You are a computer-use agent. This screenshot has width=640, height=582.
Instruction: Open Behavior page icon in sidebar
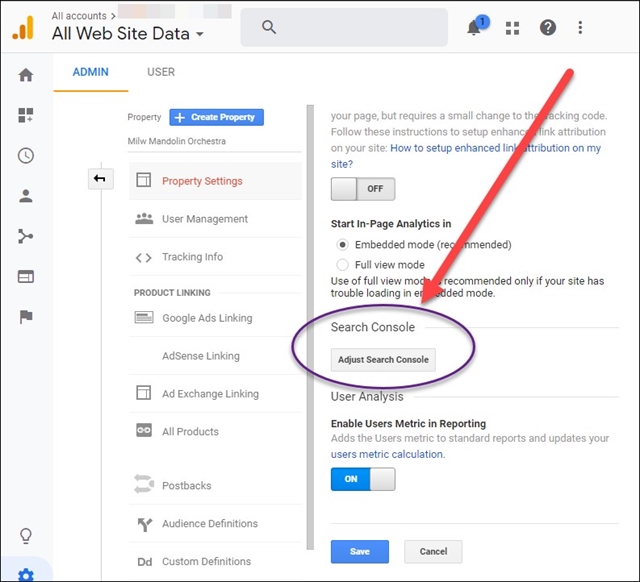26,277
